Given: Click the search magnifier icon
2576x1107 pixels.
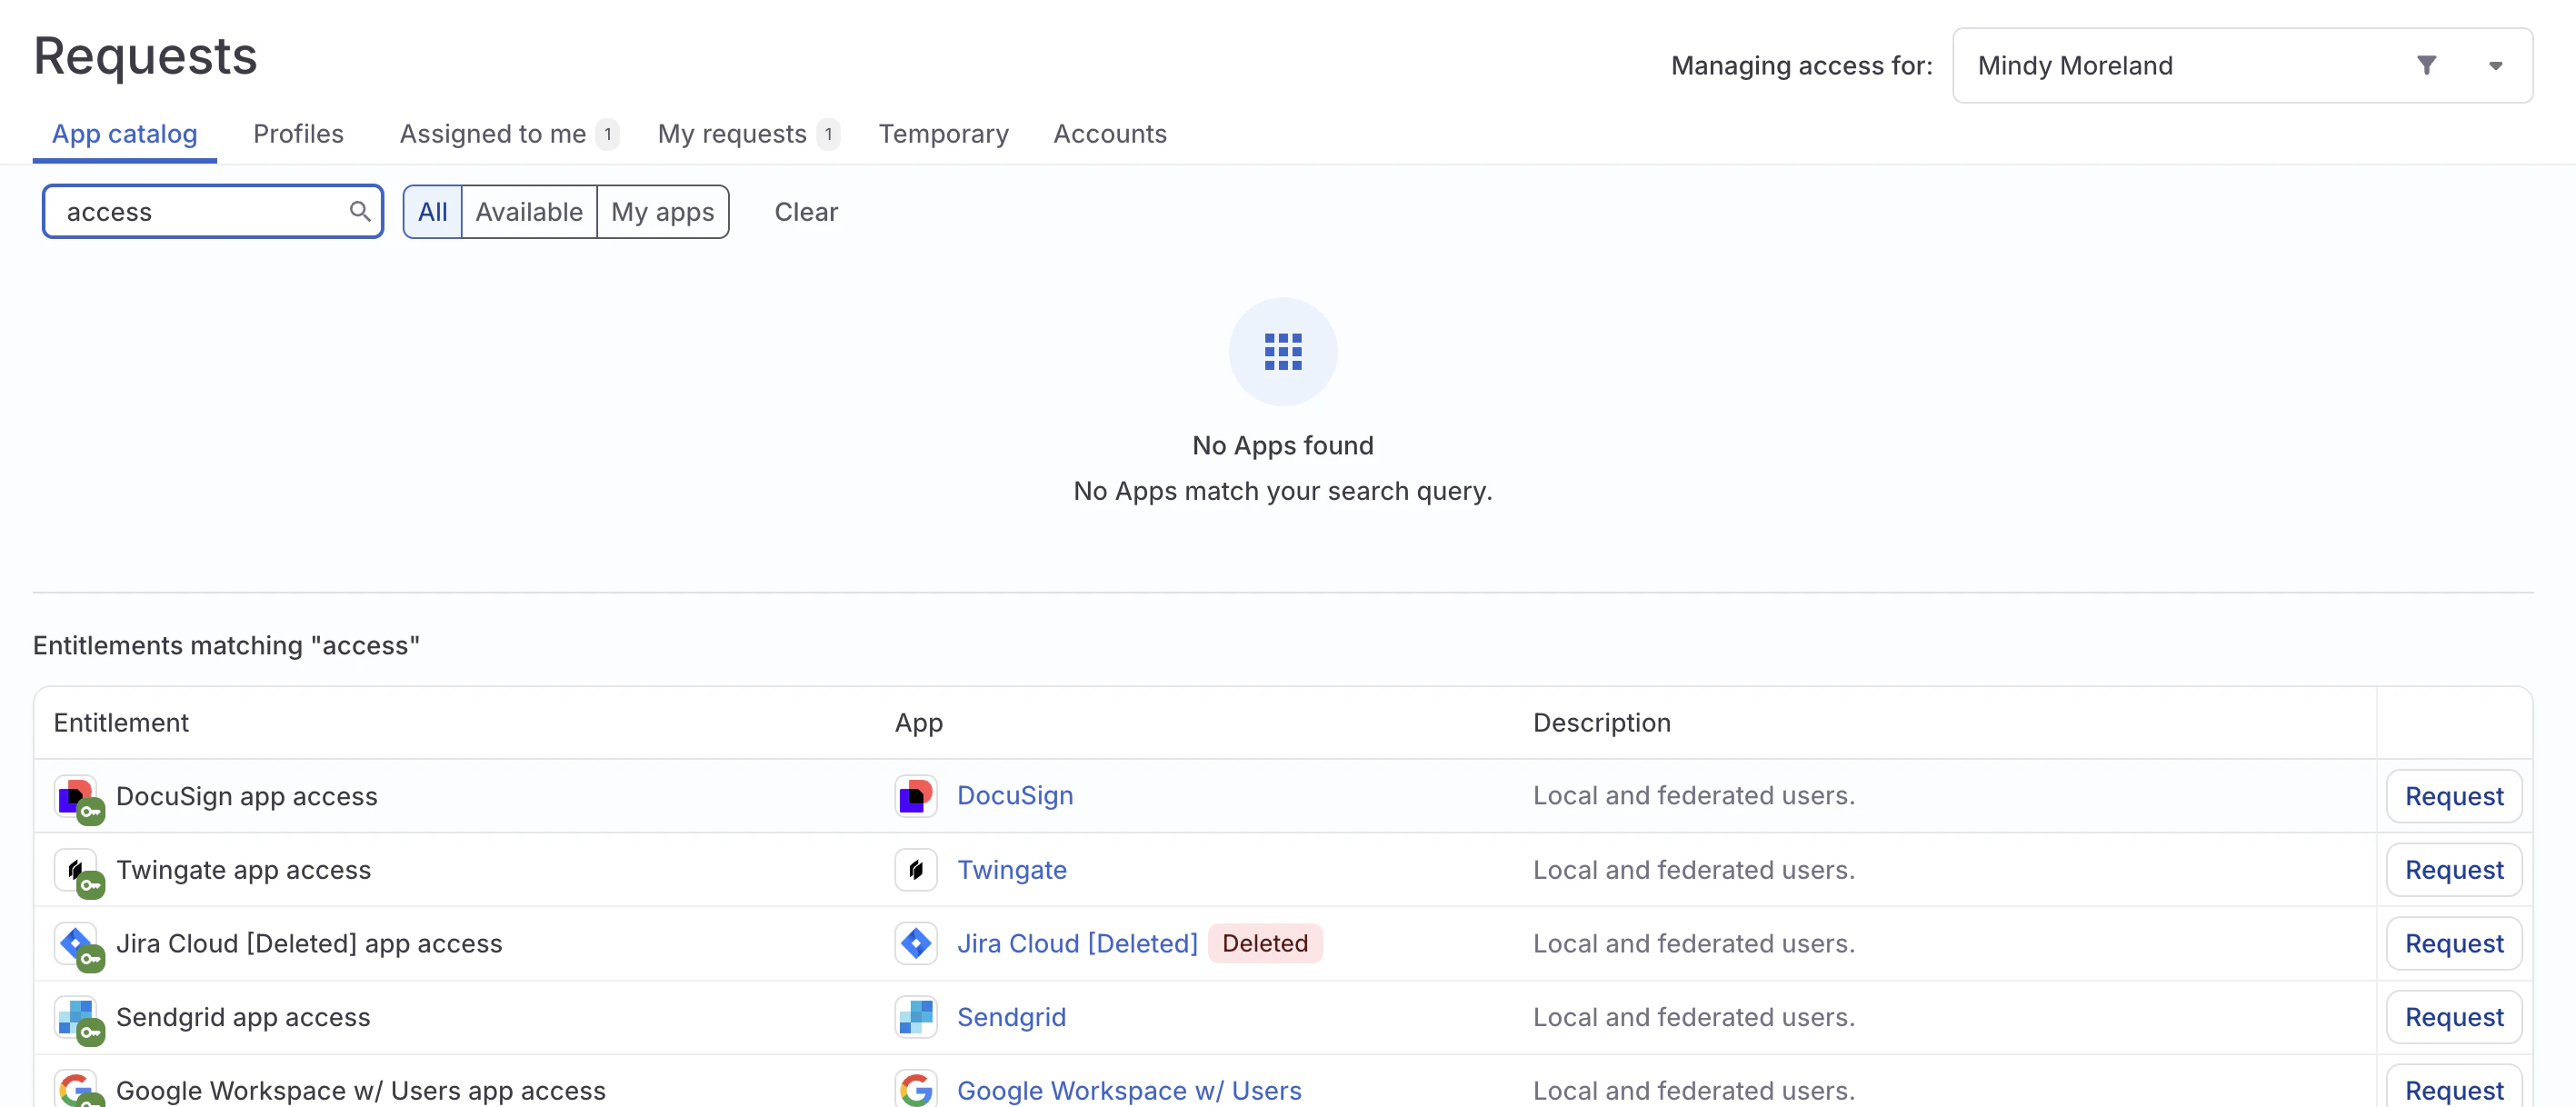Looking at the screenshot, I should point(360,211).
